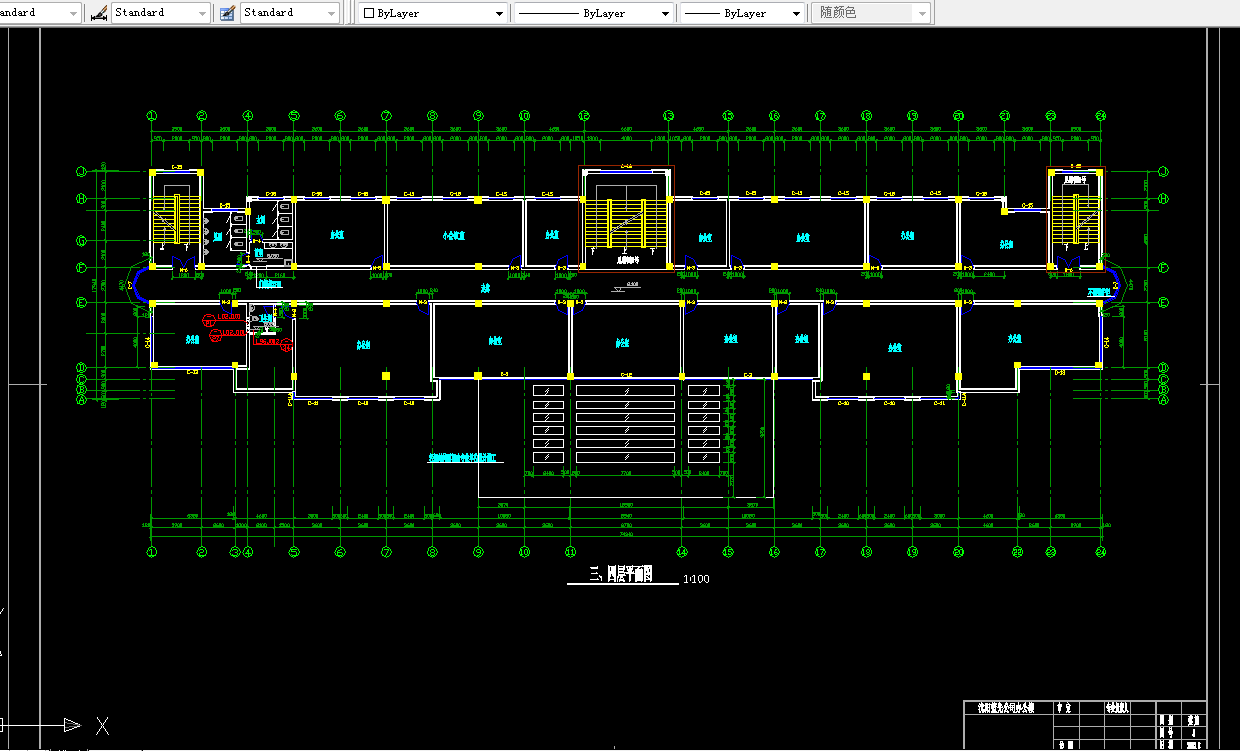This screenshot has height=751, width=1240.
Task: Click the UCS icon X axis label
Action: tap(101, 725)
